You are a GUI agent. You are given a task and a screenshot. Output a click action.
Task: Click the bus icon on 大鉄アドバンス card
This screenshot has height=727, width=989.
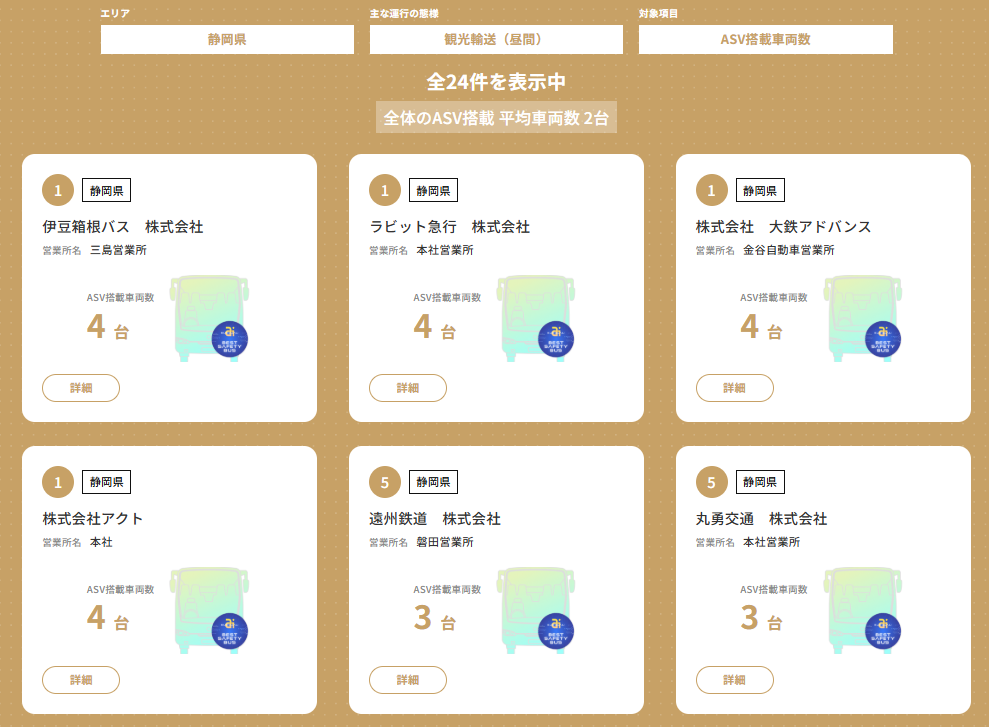coord(863,318)
